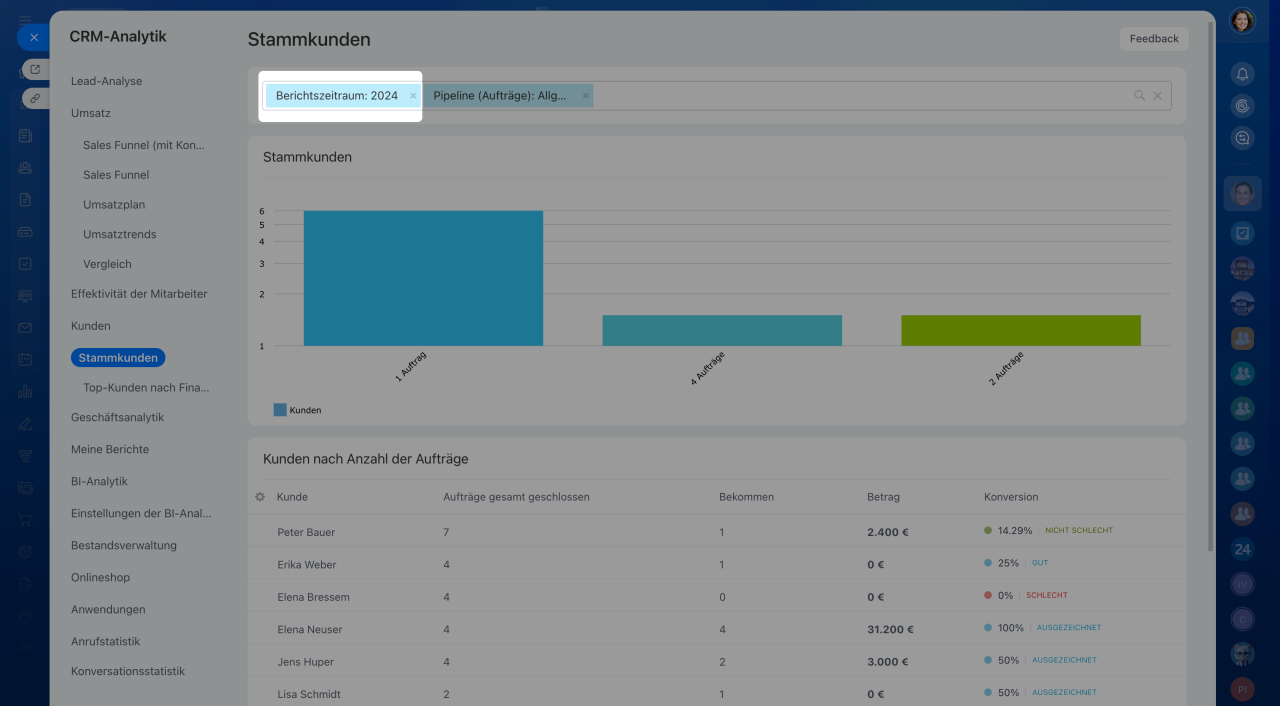The image size is (1280, 706).
Task: Open the user profile avatar at top right
Action: click(1242, 20)
